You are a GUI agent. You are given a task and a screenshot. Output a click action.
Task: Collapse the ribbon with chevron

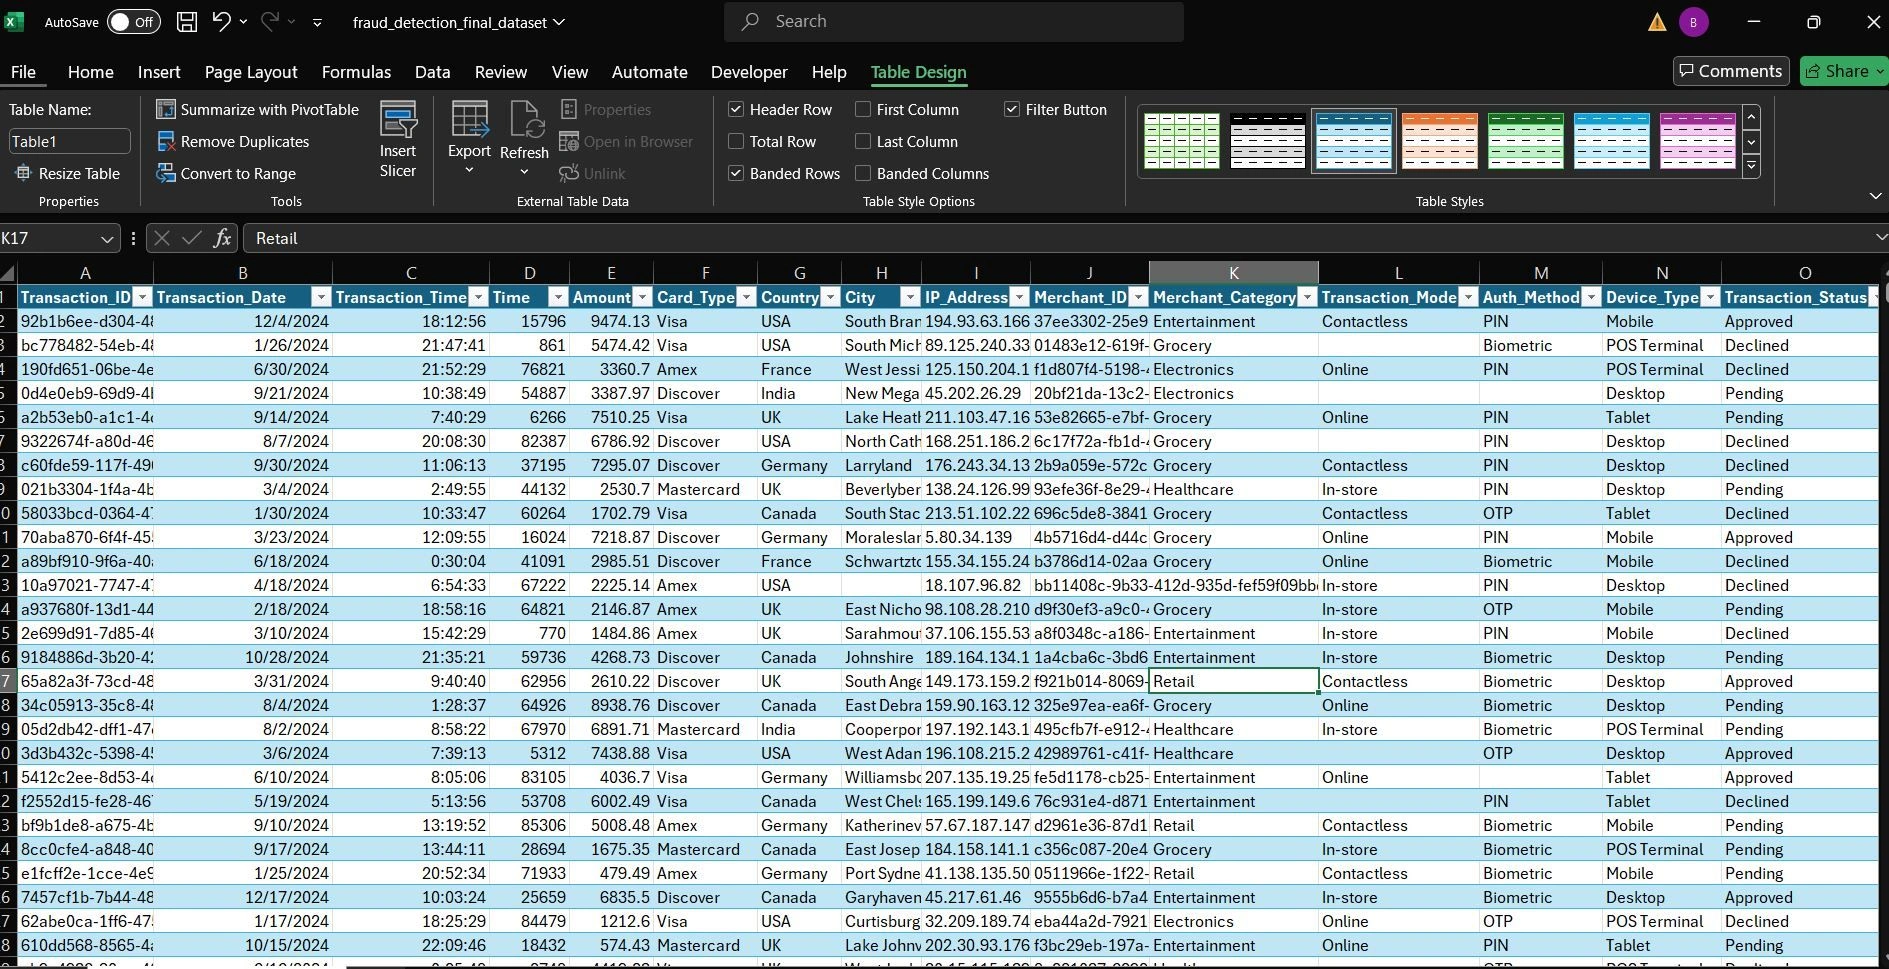[x=1875, y=196]
